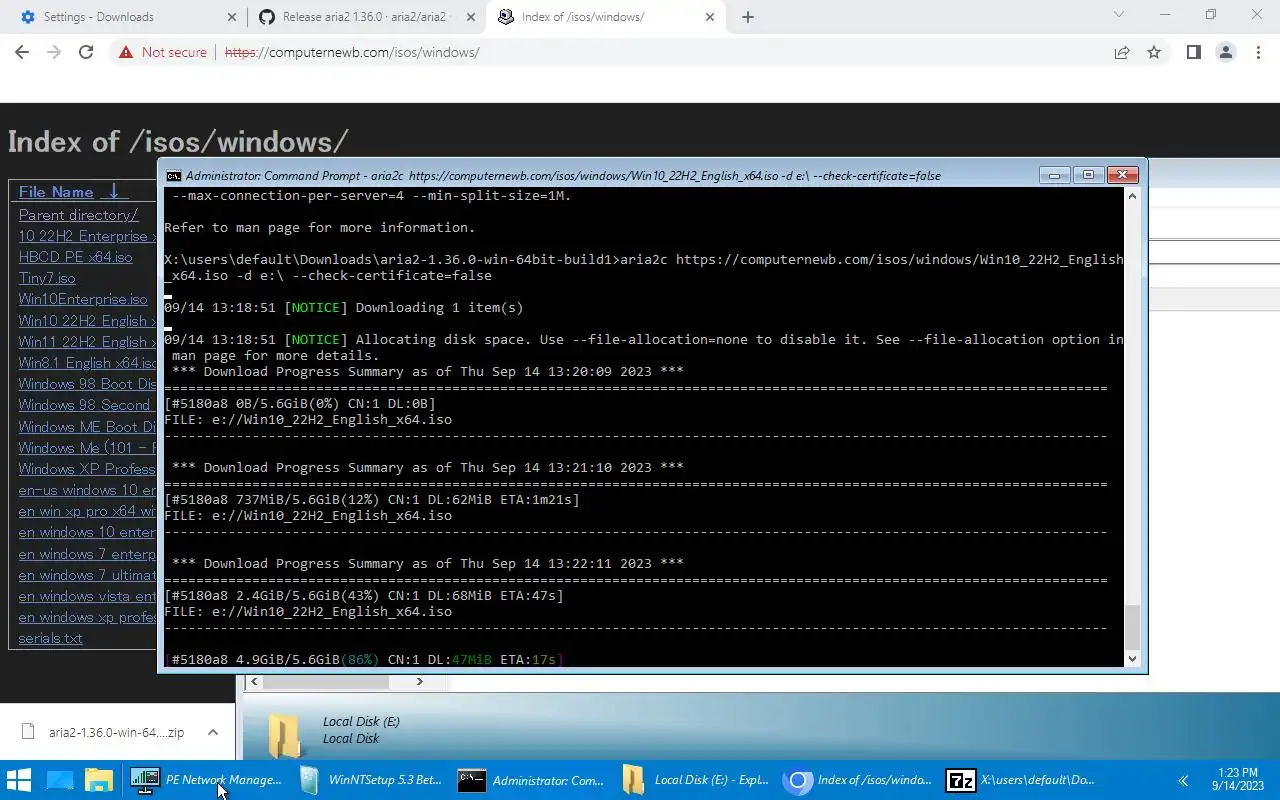This screenshot has height=800, width=1280.
Task: Open the Chrome side panel
Action: coord(1193,52)
